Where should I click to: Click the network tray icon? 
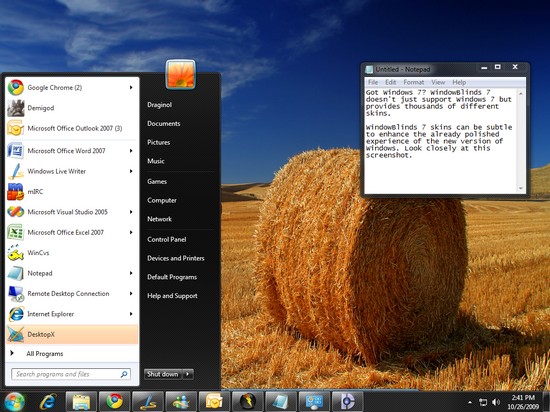483,402
